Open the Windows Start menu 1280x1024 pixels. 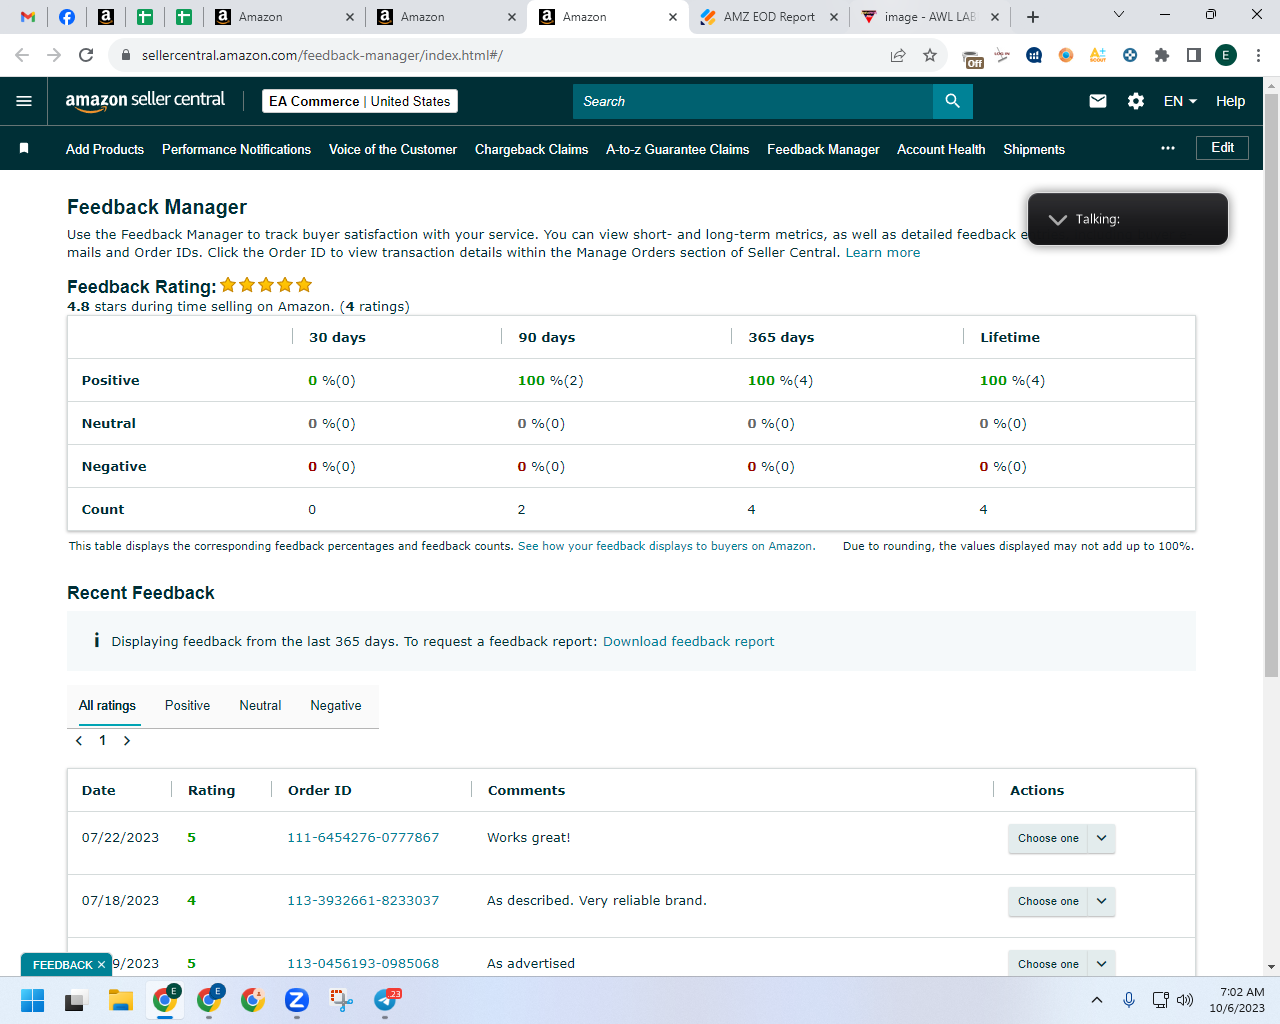point(32,1000)
